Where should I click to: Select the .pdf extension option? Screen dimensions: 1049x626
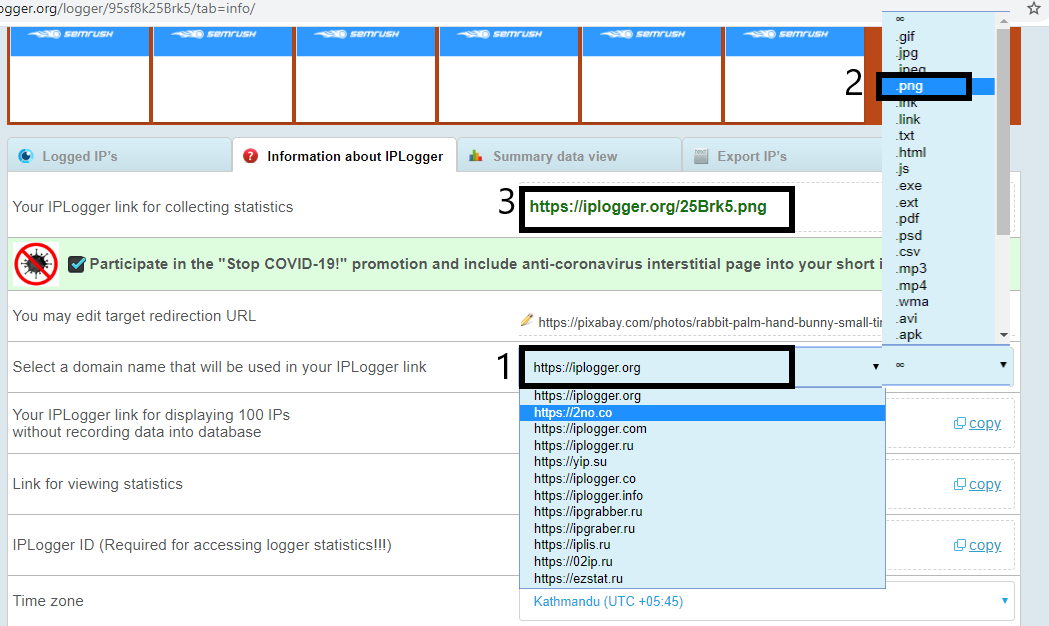click(x=939, y=219)
